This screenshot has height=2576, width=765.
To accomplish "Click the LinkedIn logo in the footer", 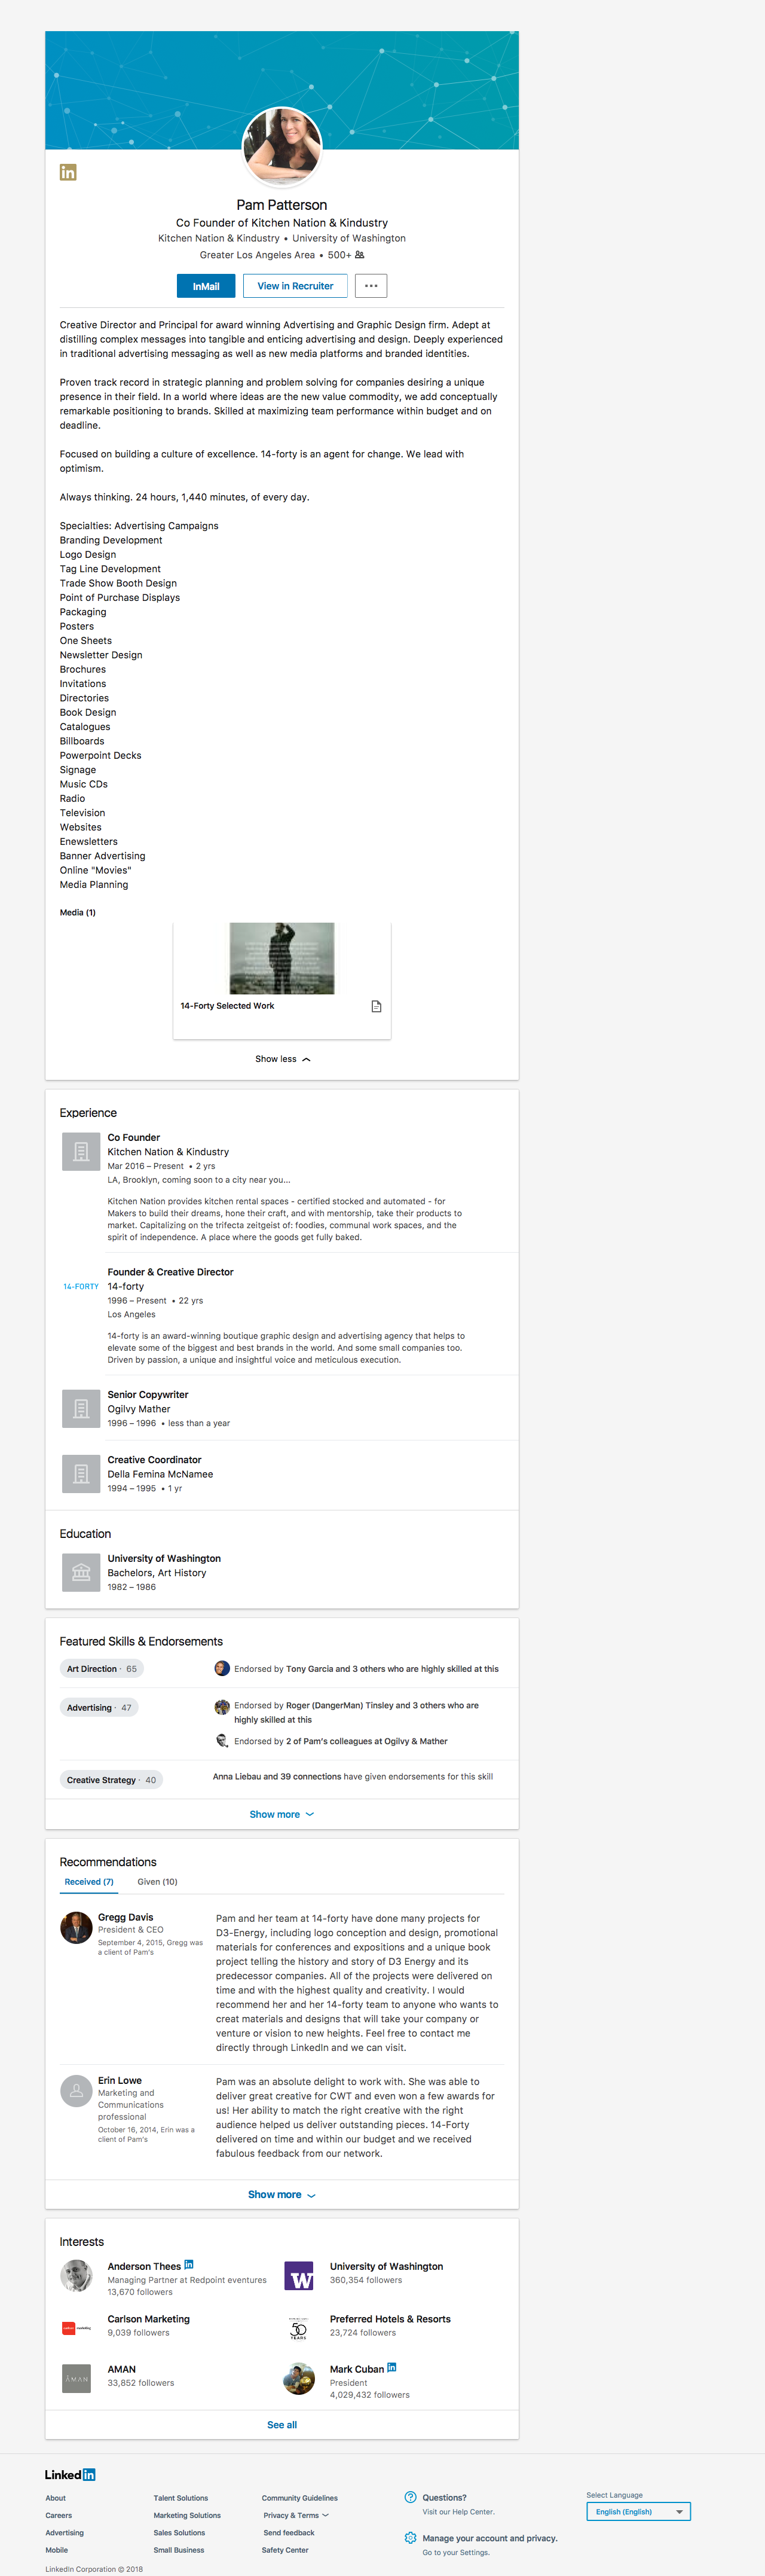I will point(70,2474).
